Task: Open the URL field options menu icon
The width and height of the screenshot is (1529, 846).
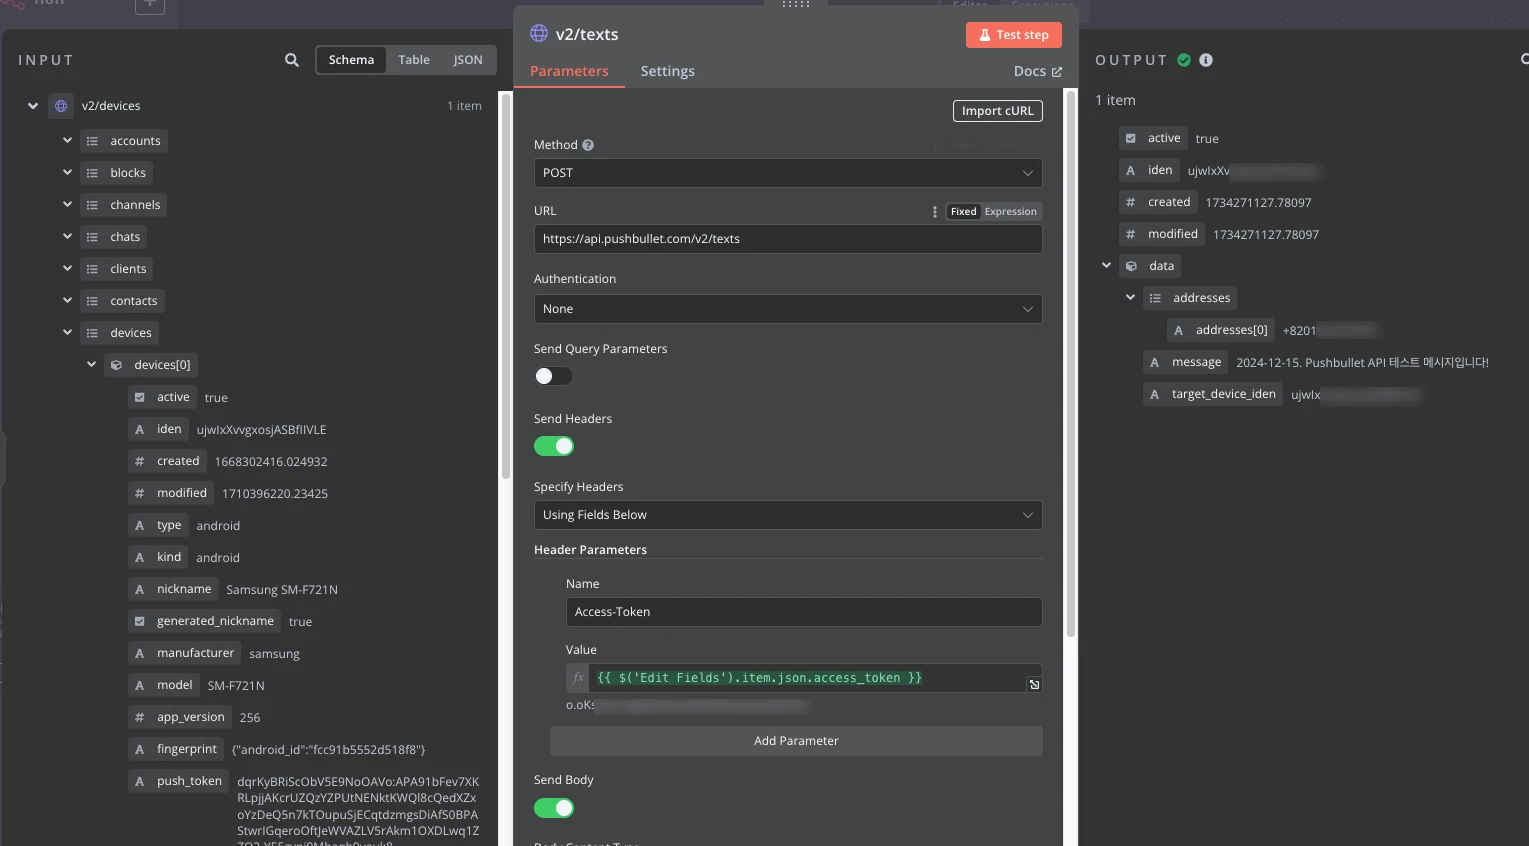Action: (x=935, y=212)
